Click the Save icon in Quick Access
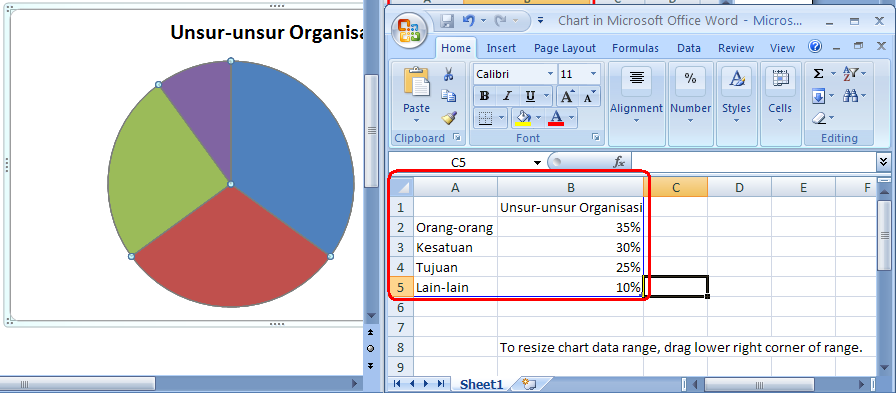The width and height of the screenshot is (896, 393). tap(447, 21)
